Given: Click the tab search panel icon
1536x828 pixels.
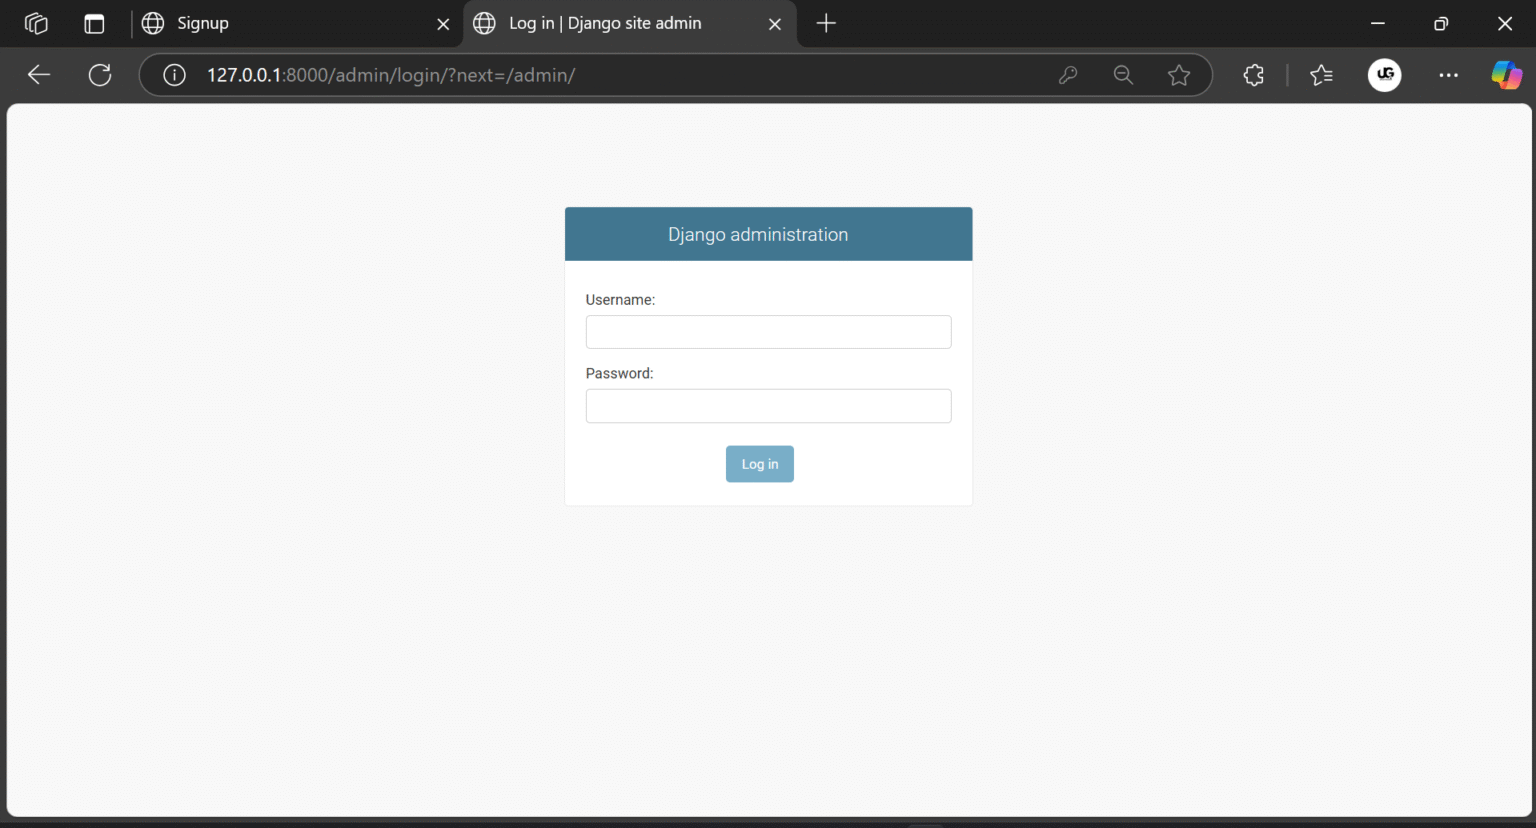Looking at the screenshot, I should click(94, 22).
